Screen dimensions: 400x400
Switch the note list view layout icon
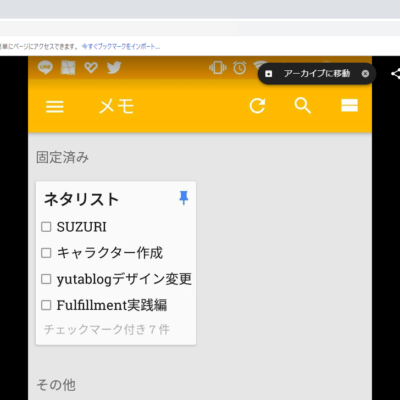[x=349, y=105]
